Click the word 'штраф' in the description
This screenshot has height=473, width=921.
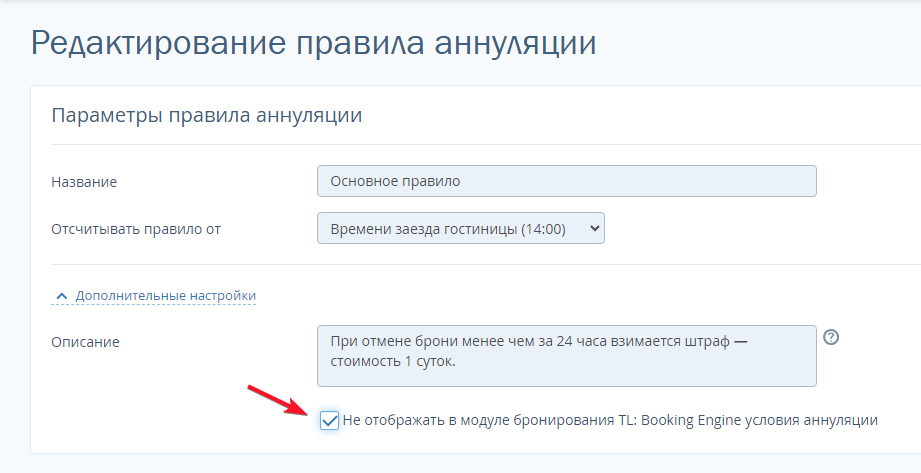pos(708,342)
